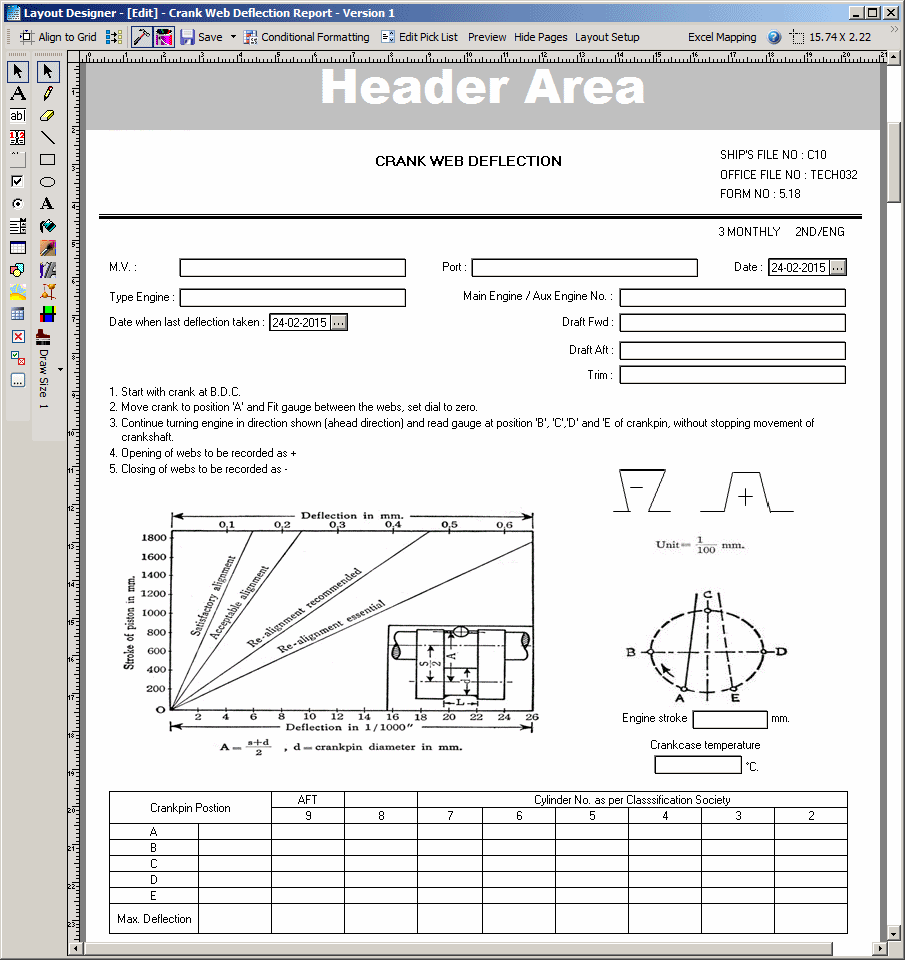Click the Type Engine input field
905x960 pixels.
coord(293,298)
